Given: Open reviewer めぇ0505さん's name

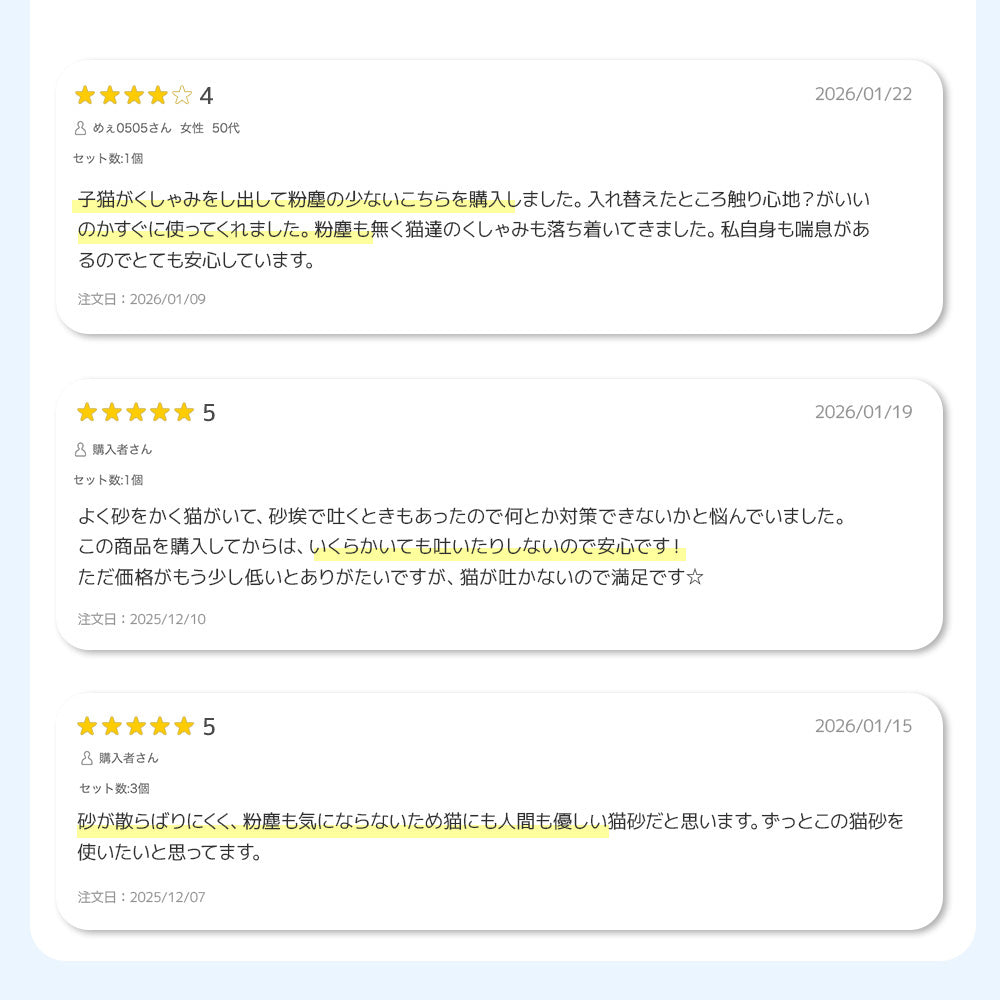Looking at the screenshot, I should pos(132,128).
